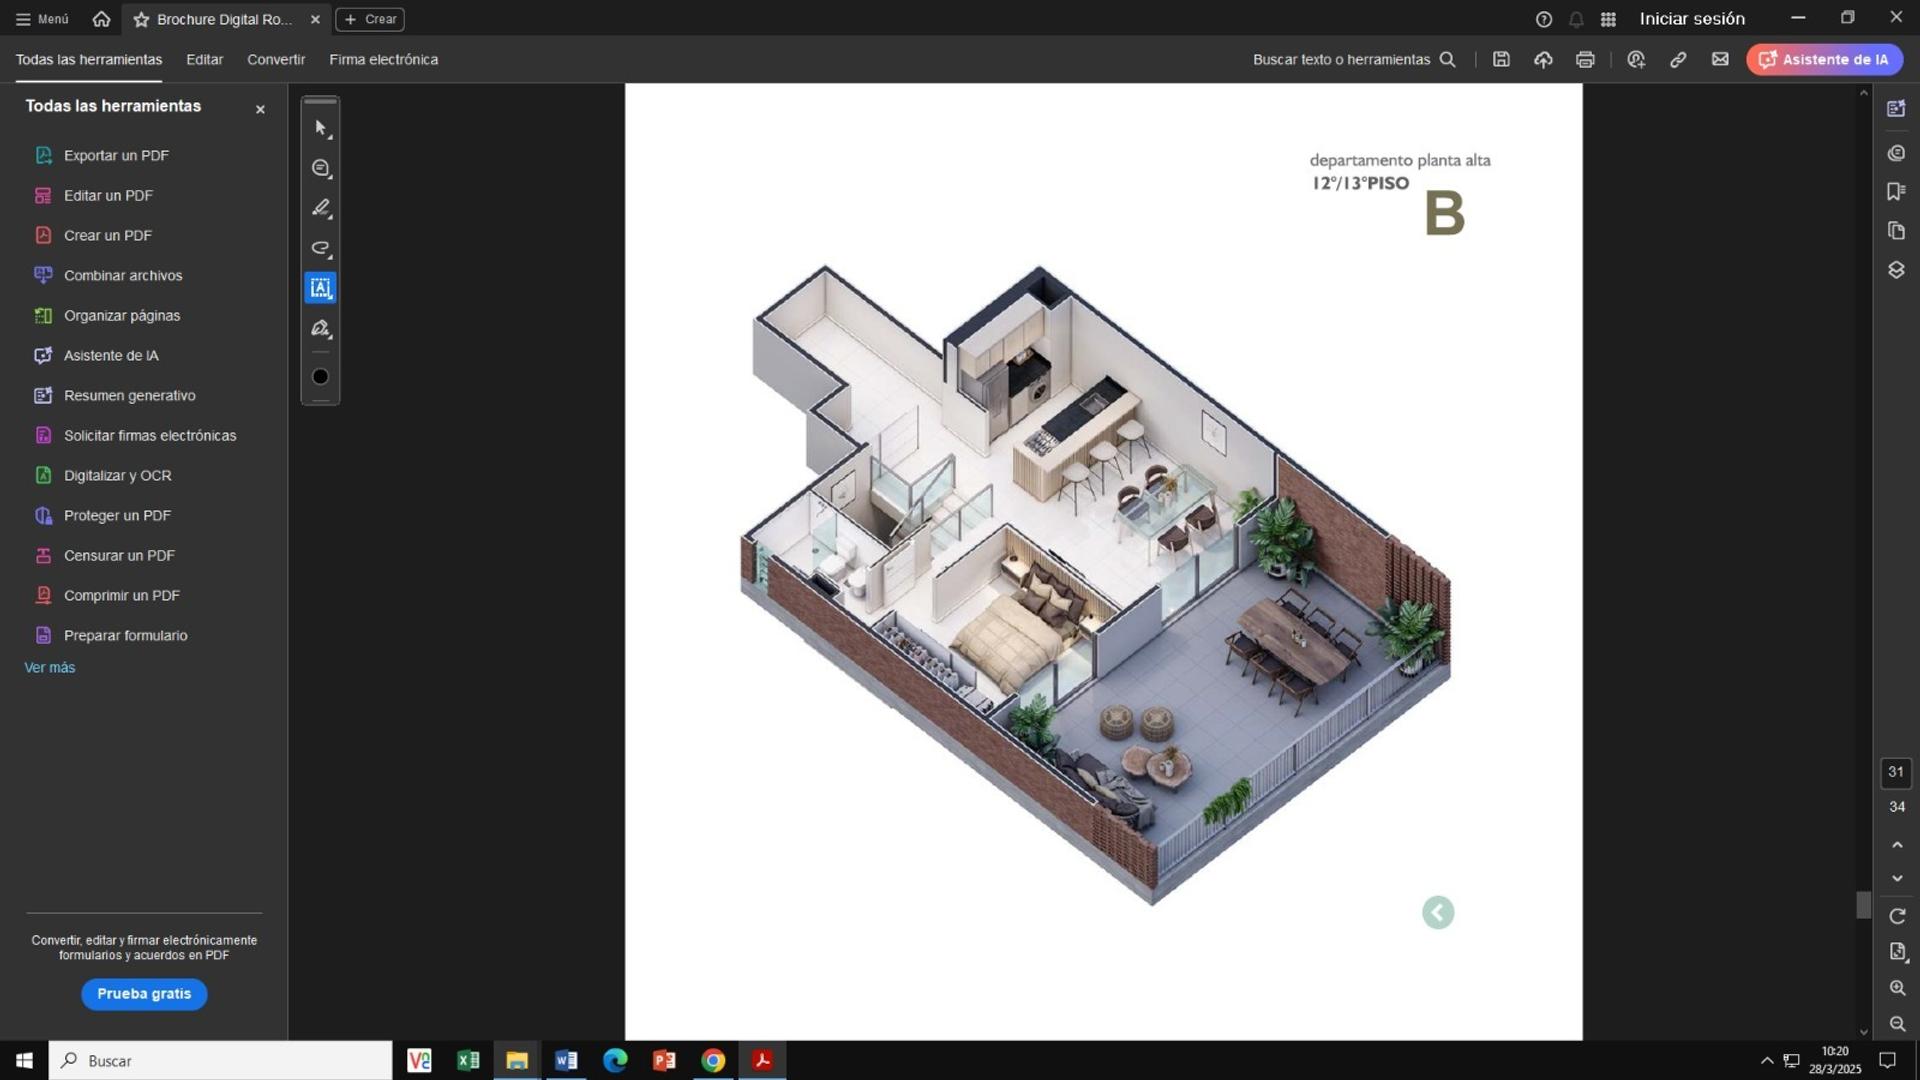Open page thumbnails panel on right rail
The image size is (1920, 1080).
click(x=1896, y=231)
